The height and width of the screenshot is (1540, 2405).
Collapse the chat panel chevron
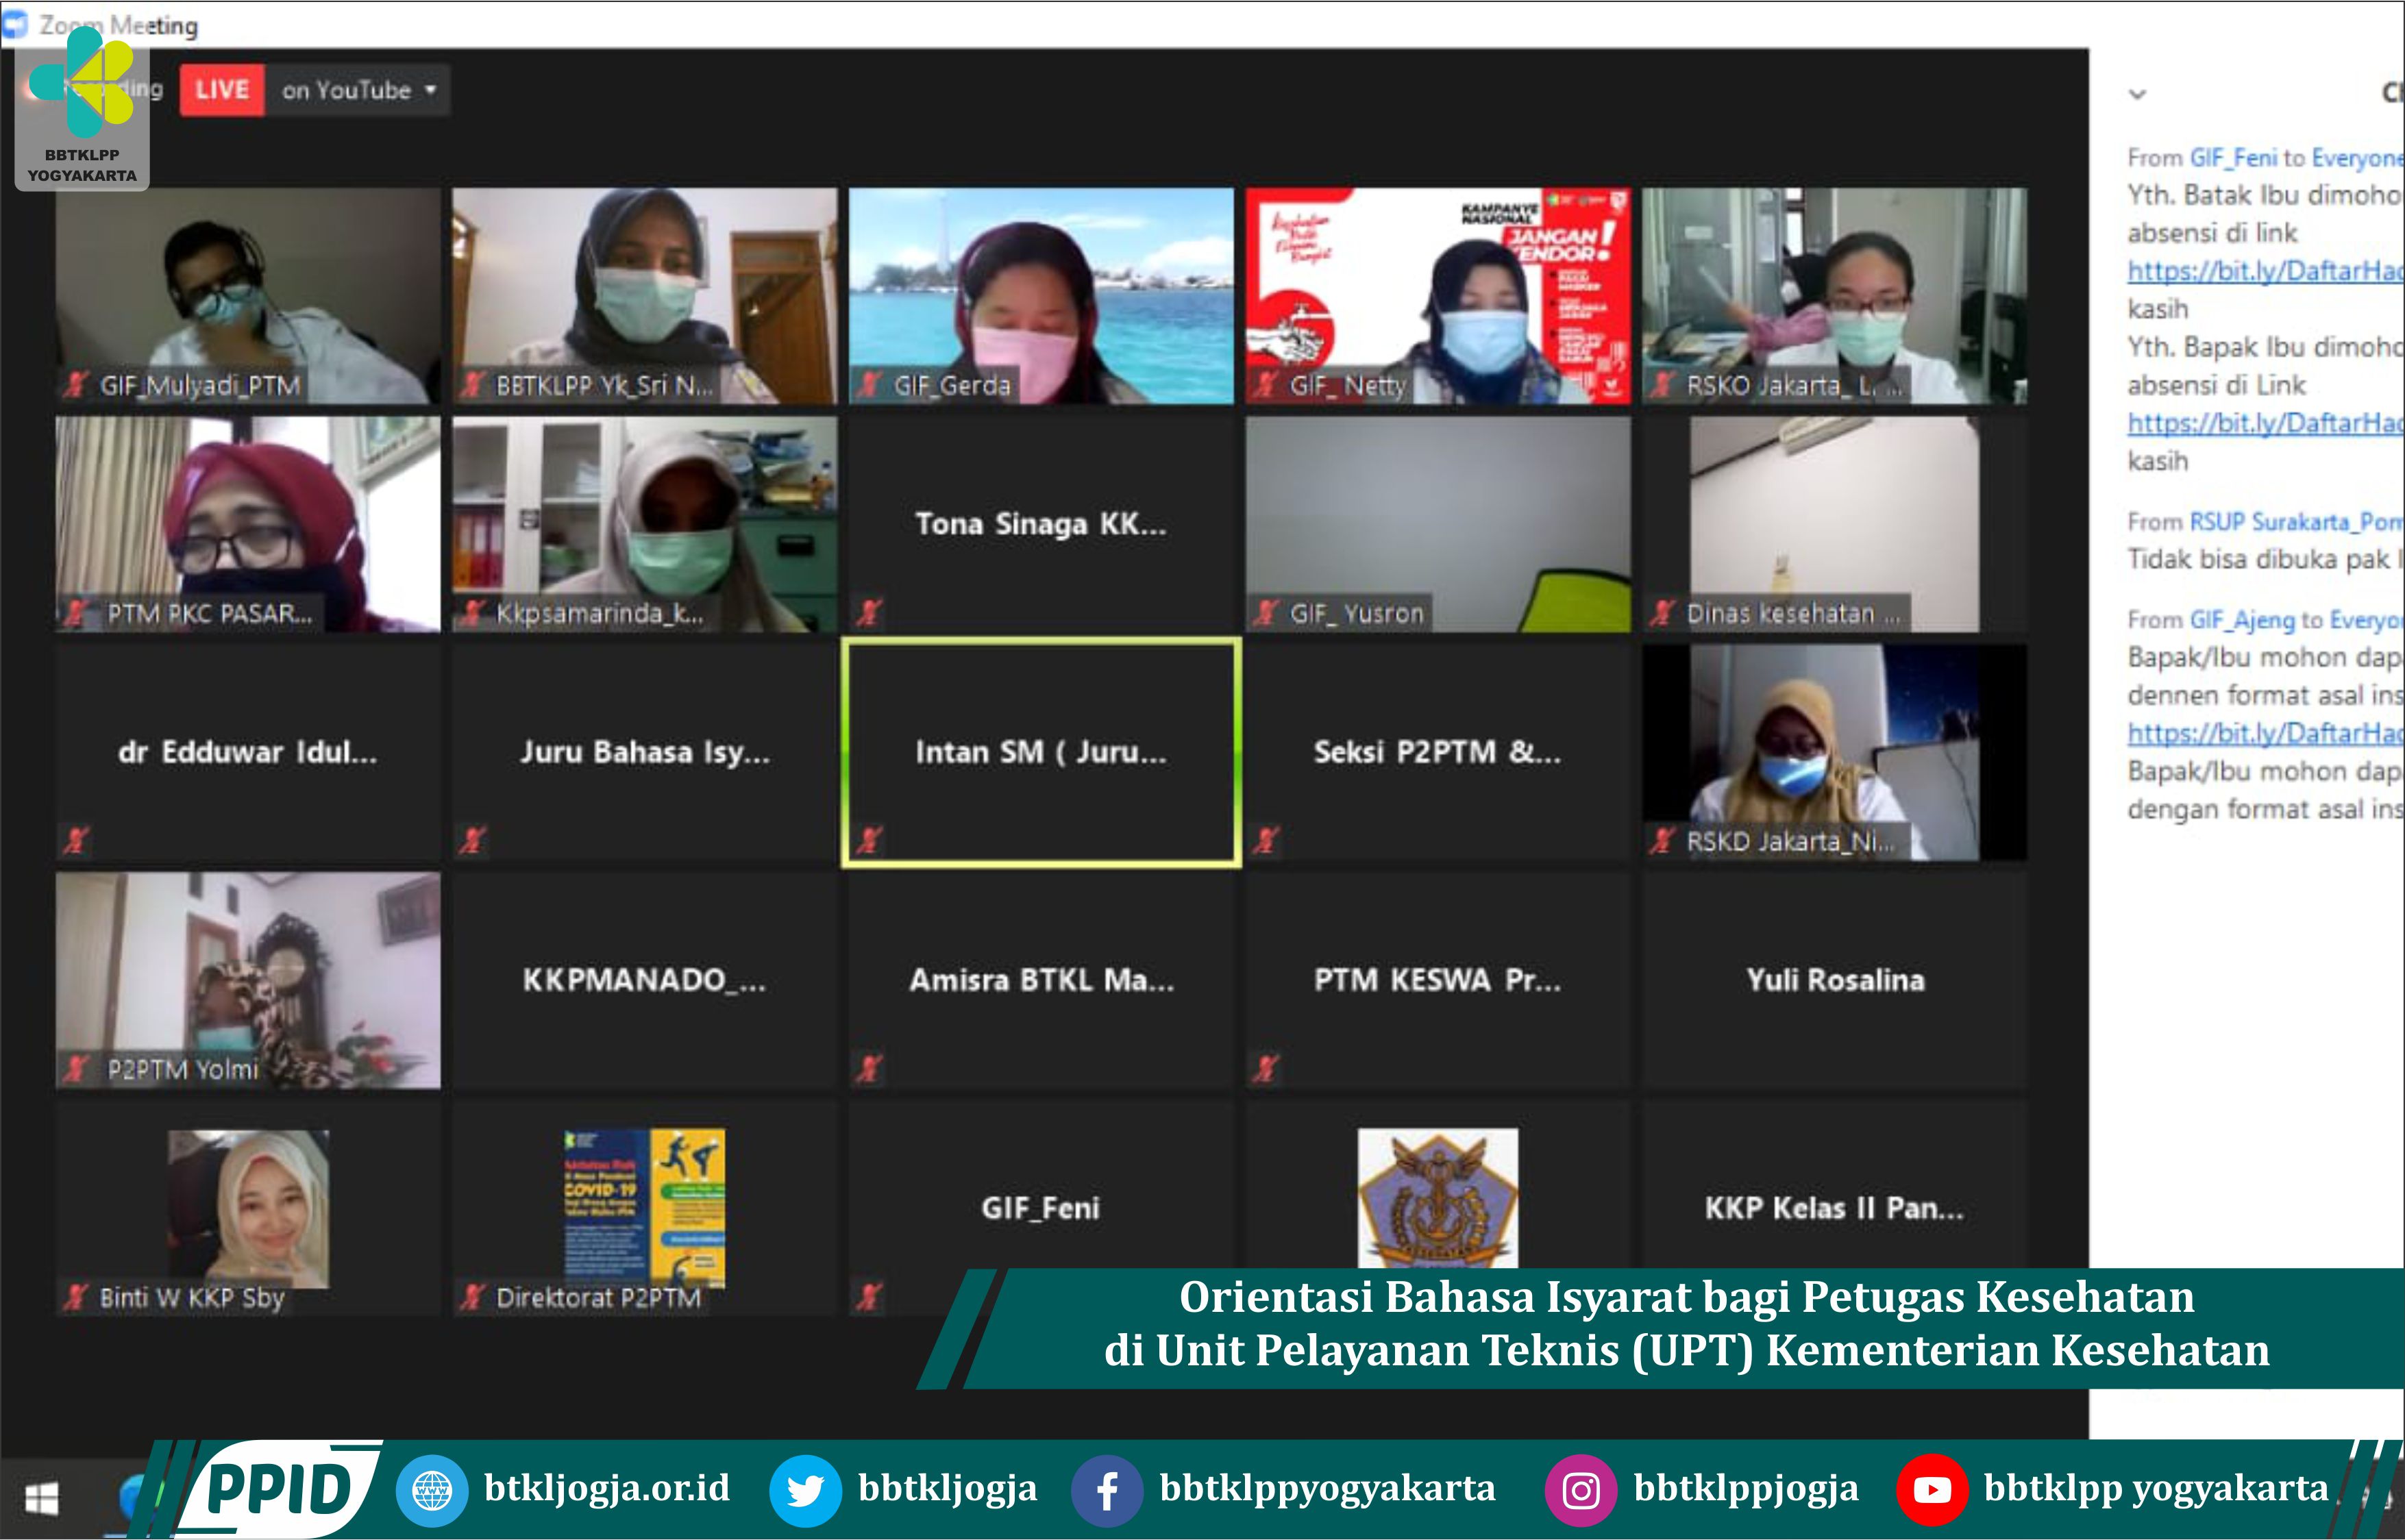(2137, 94)
